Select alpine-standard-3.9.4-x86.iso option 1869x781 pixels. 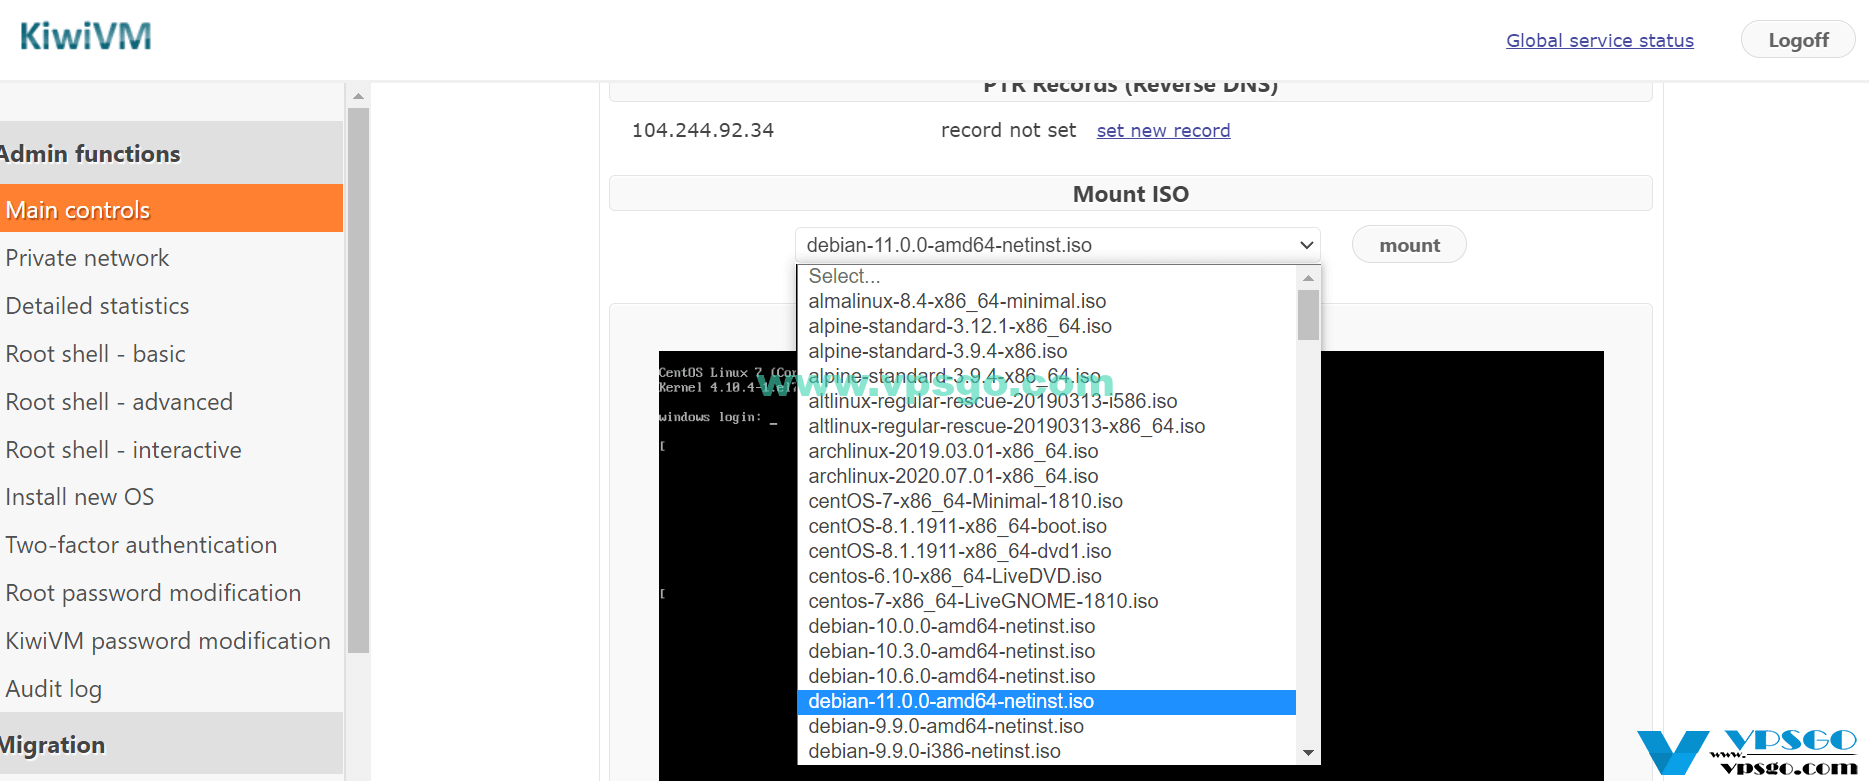(1047, 351)
